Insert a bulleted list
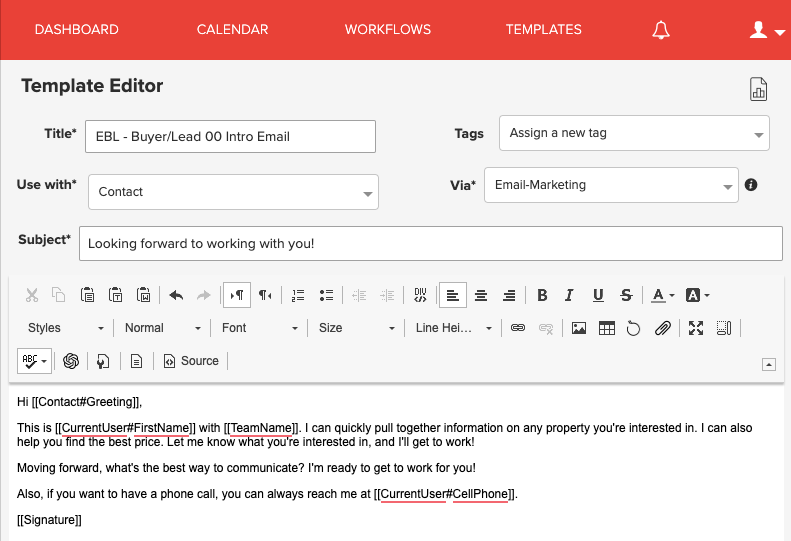 pos(326,295)
